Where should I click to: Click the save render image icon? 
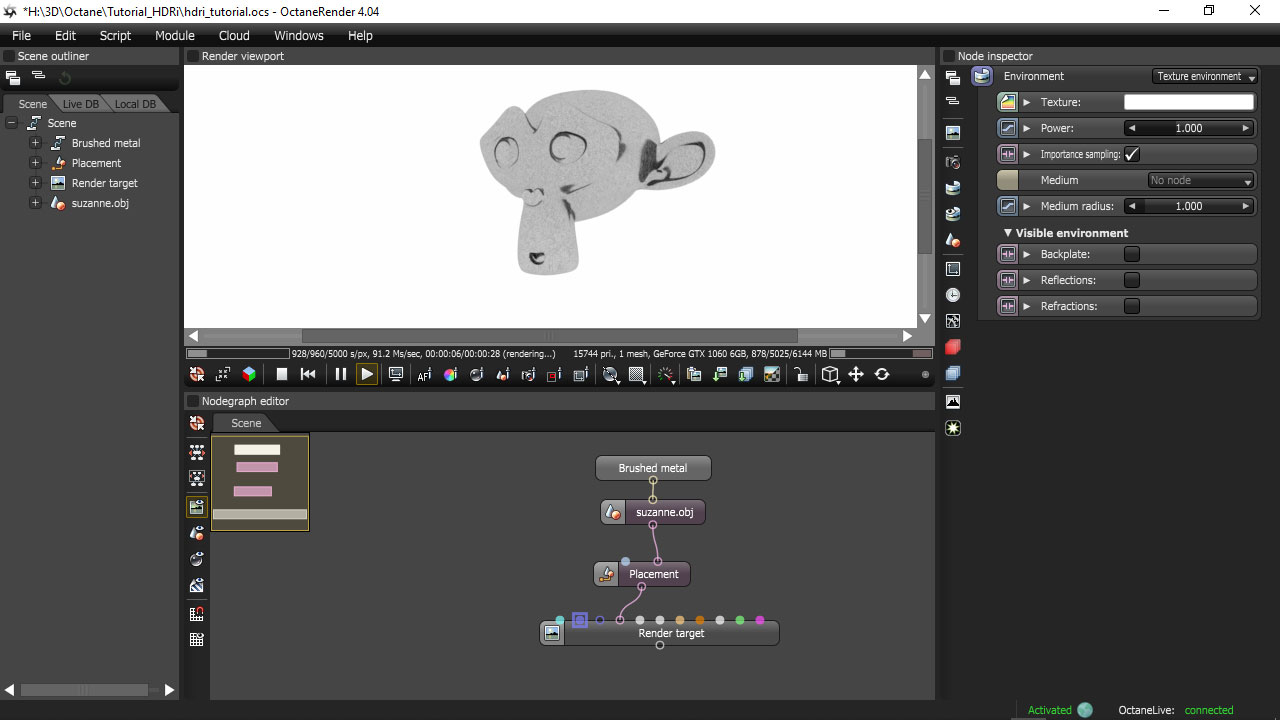pyautogui.click(x=720, y=374)
